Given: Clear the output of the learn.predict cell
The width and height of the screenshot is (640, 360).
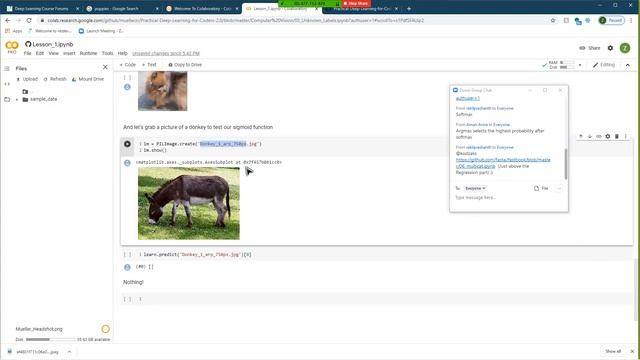Looking at the screenshot, I should tap(127, 267).
